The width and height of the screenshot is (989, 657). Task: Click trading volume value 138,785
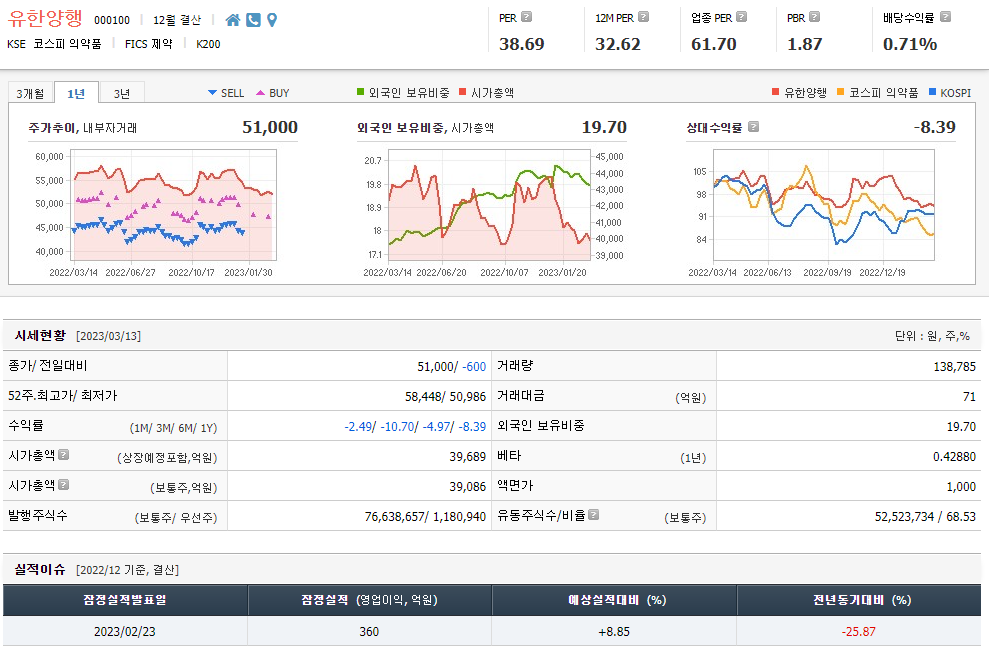click(x=954, y=366)
